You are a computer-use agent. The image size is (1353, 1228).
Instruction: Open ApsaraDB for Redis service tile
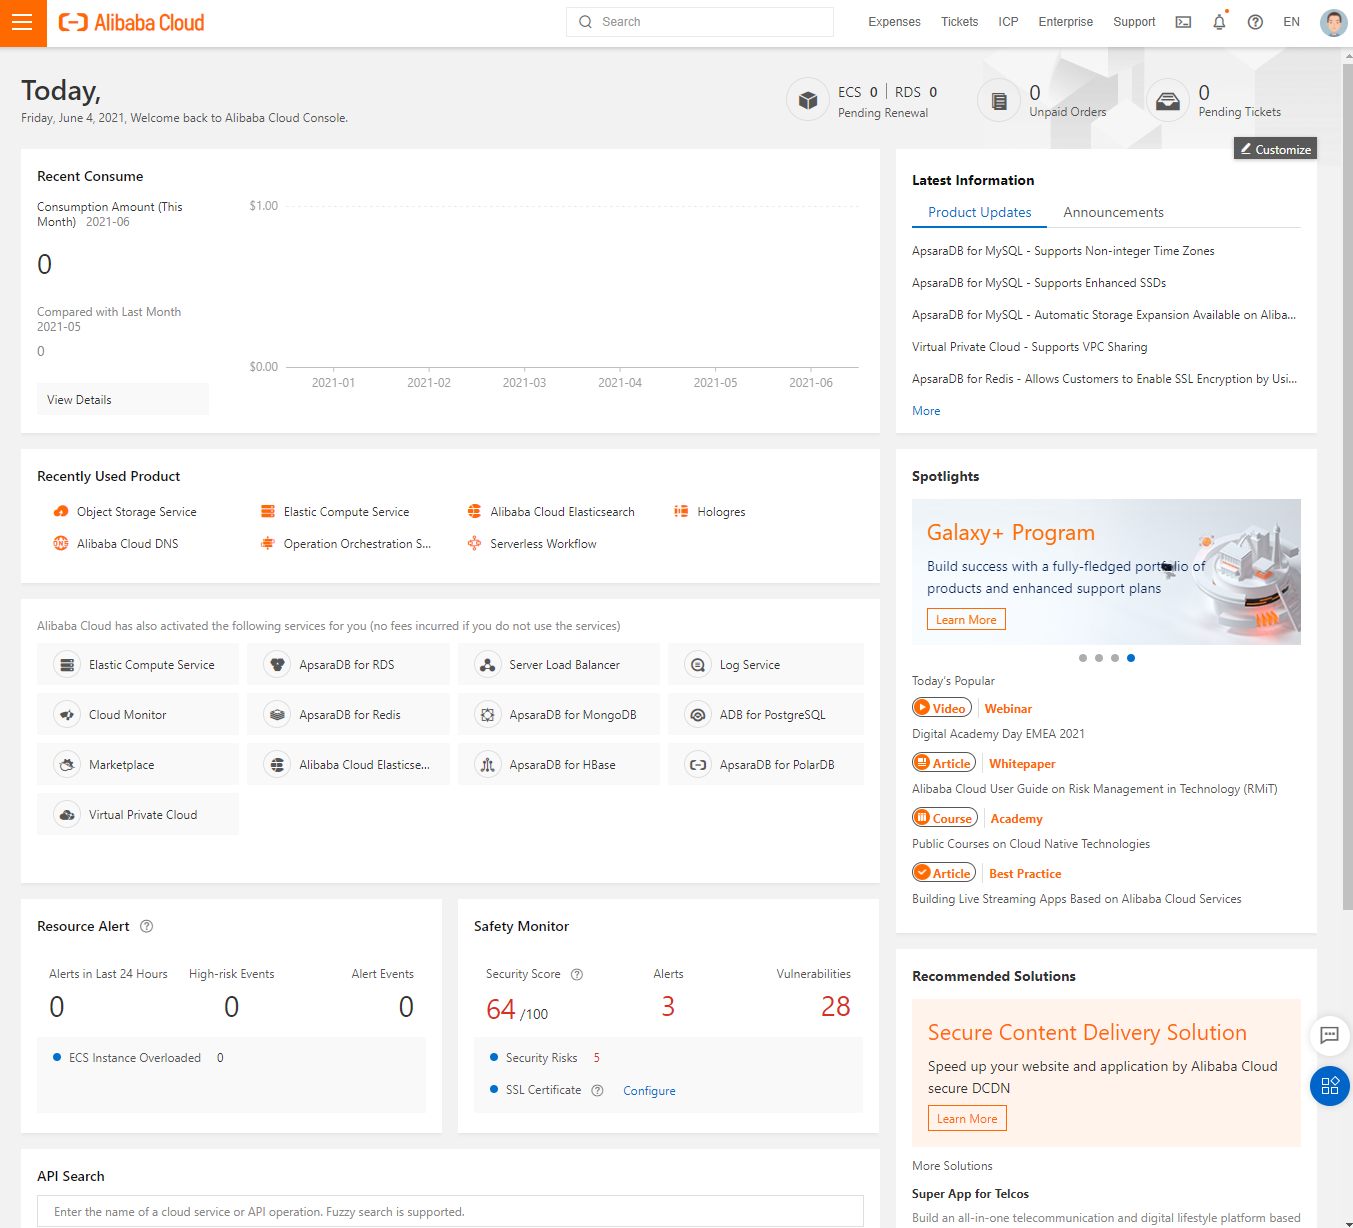click(348, 714)
